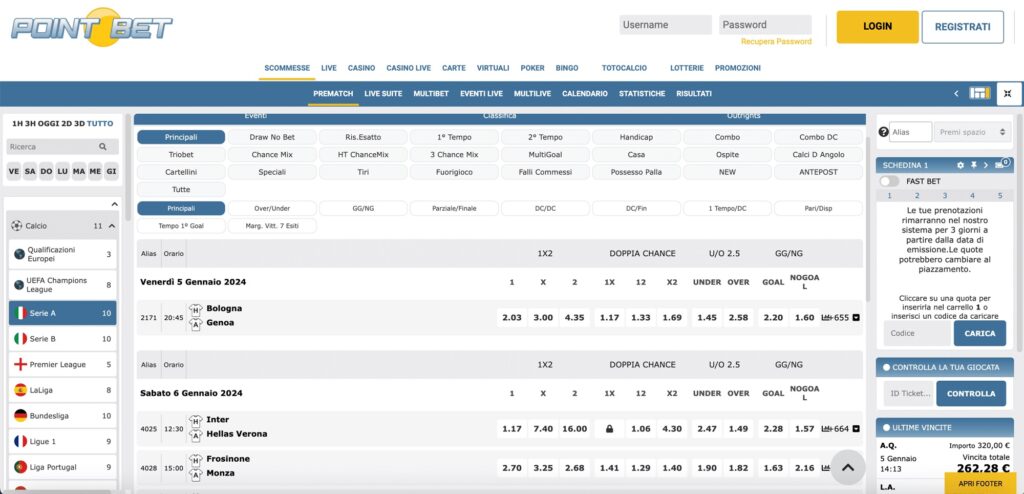Click the away shirt icon next to Monza
Image resolution: width=1024 pixels, height=494 pixels.
195,474
